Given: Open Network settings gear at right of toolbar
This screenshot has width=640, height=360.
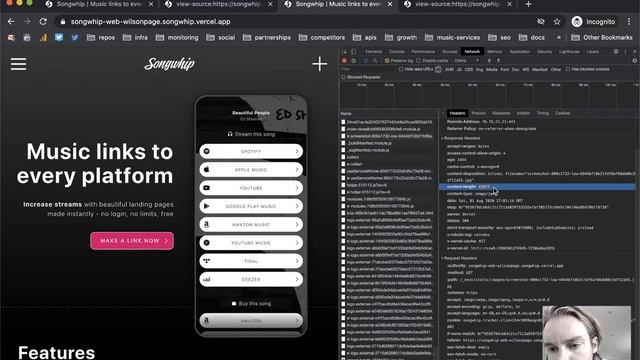Looking at the screenshot, I should pos(634,61).
